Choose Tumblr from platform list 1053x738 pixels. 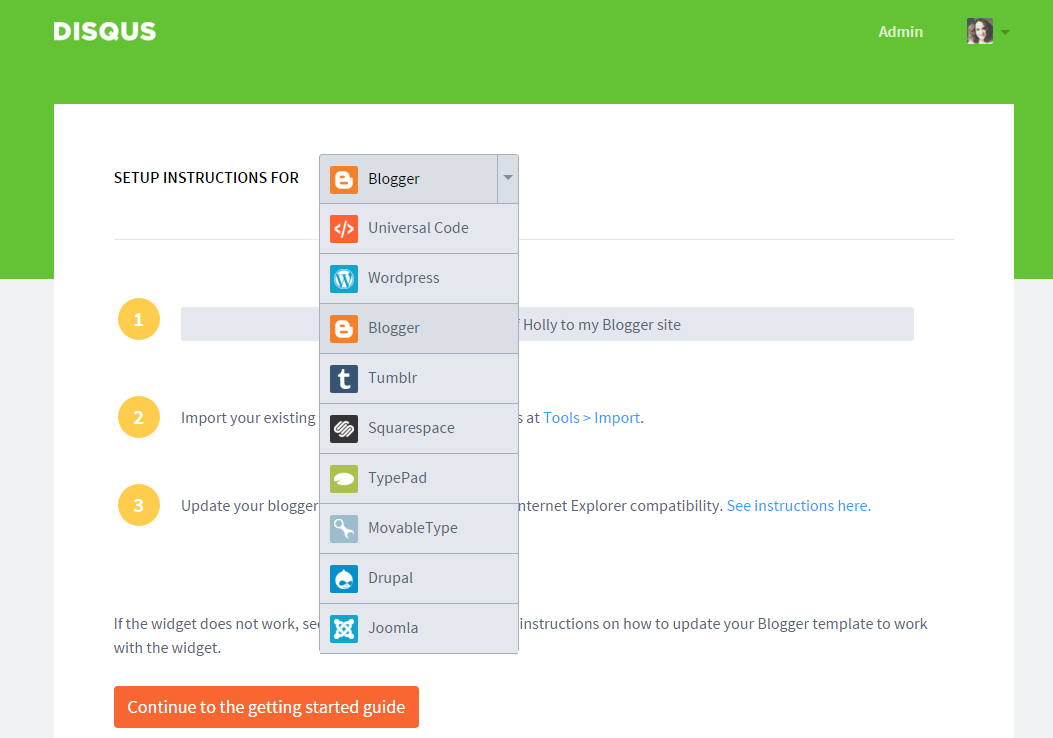click(419, 379)
